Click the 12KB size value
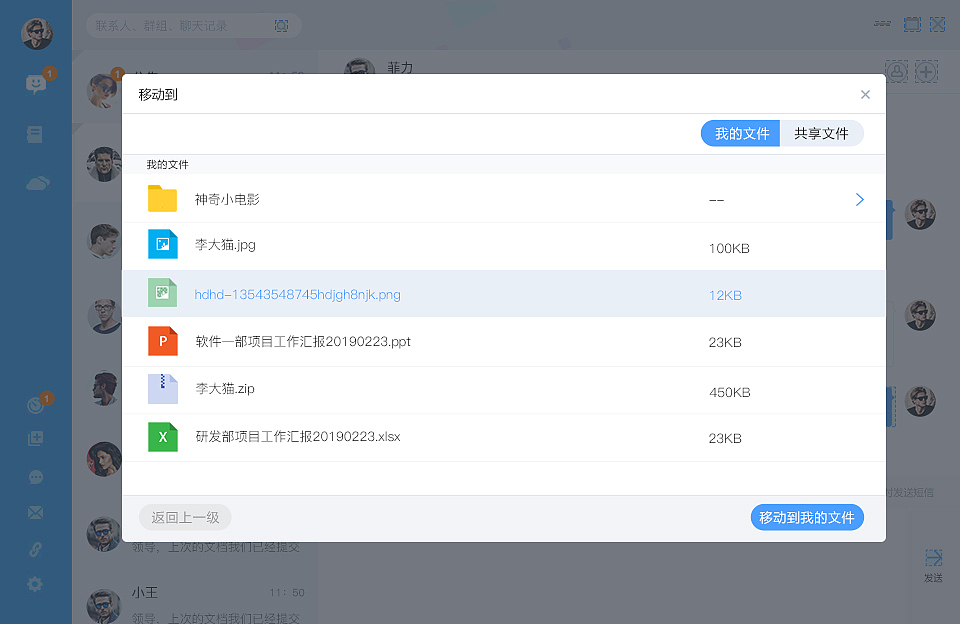This screenshot has height=624, width=960. [725, 295]
